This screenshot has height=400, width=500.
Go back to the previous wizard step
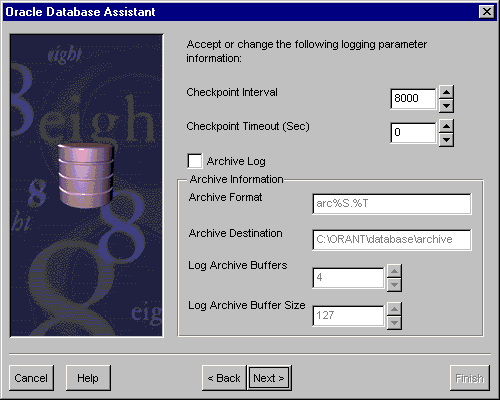coord(224,378)
